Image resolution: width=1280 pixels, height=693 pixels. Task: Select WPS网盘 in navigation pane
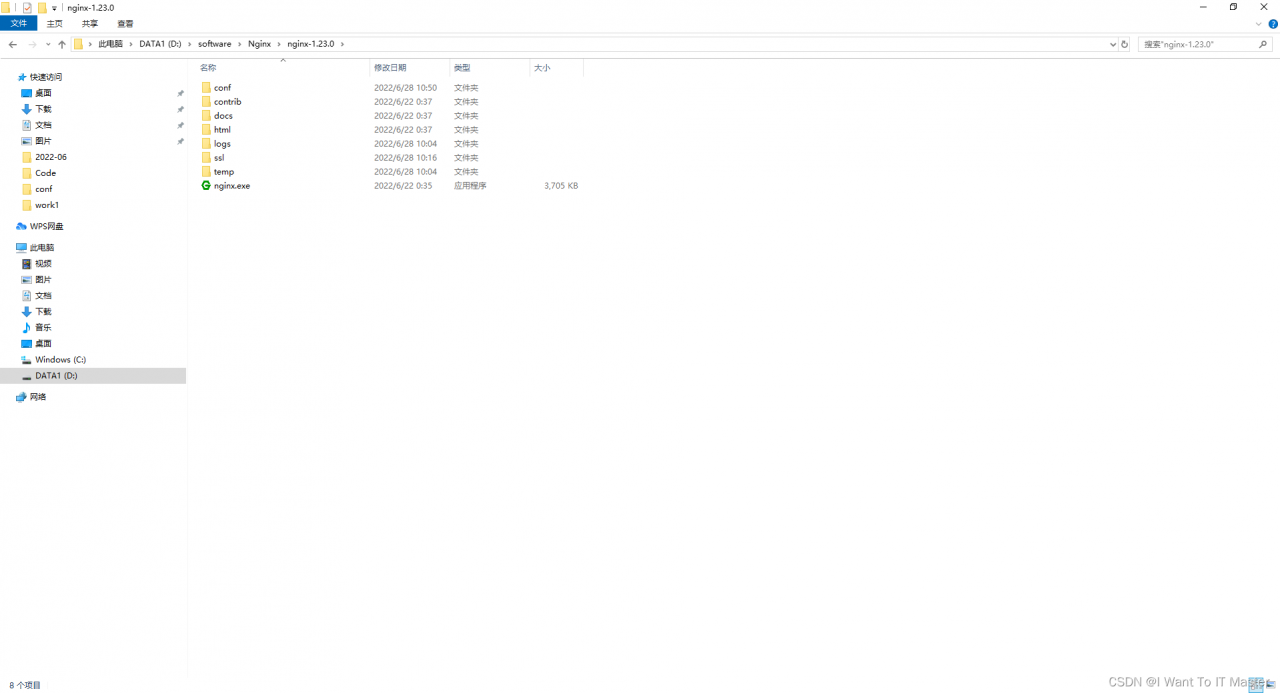[x=46, y=226]
